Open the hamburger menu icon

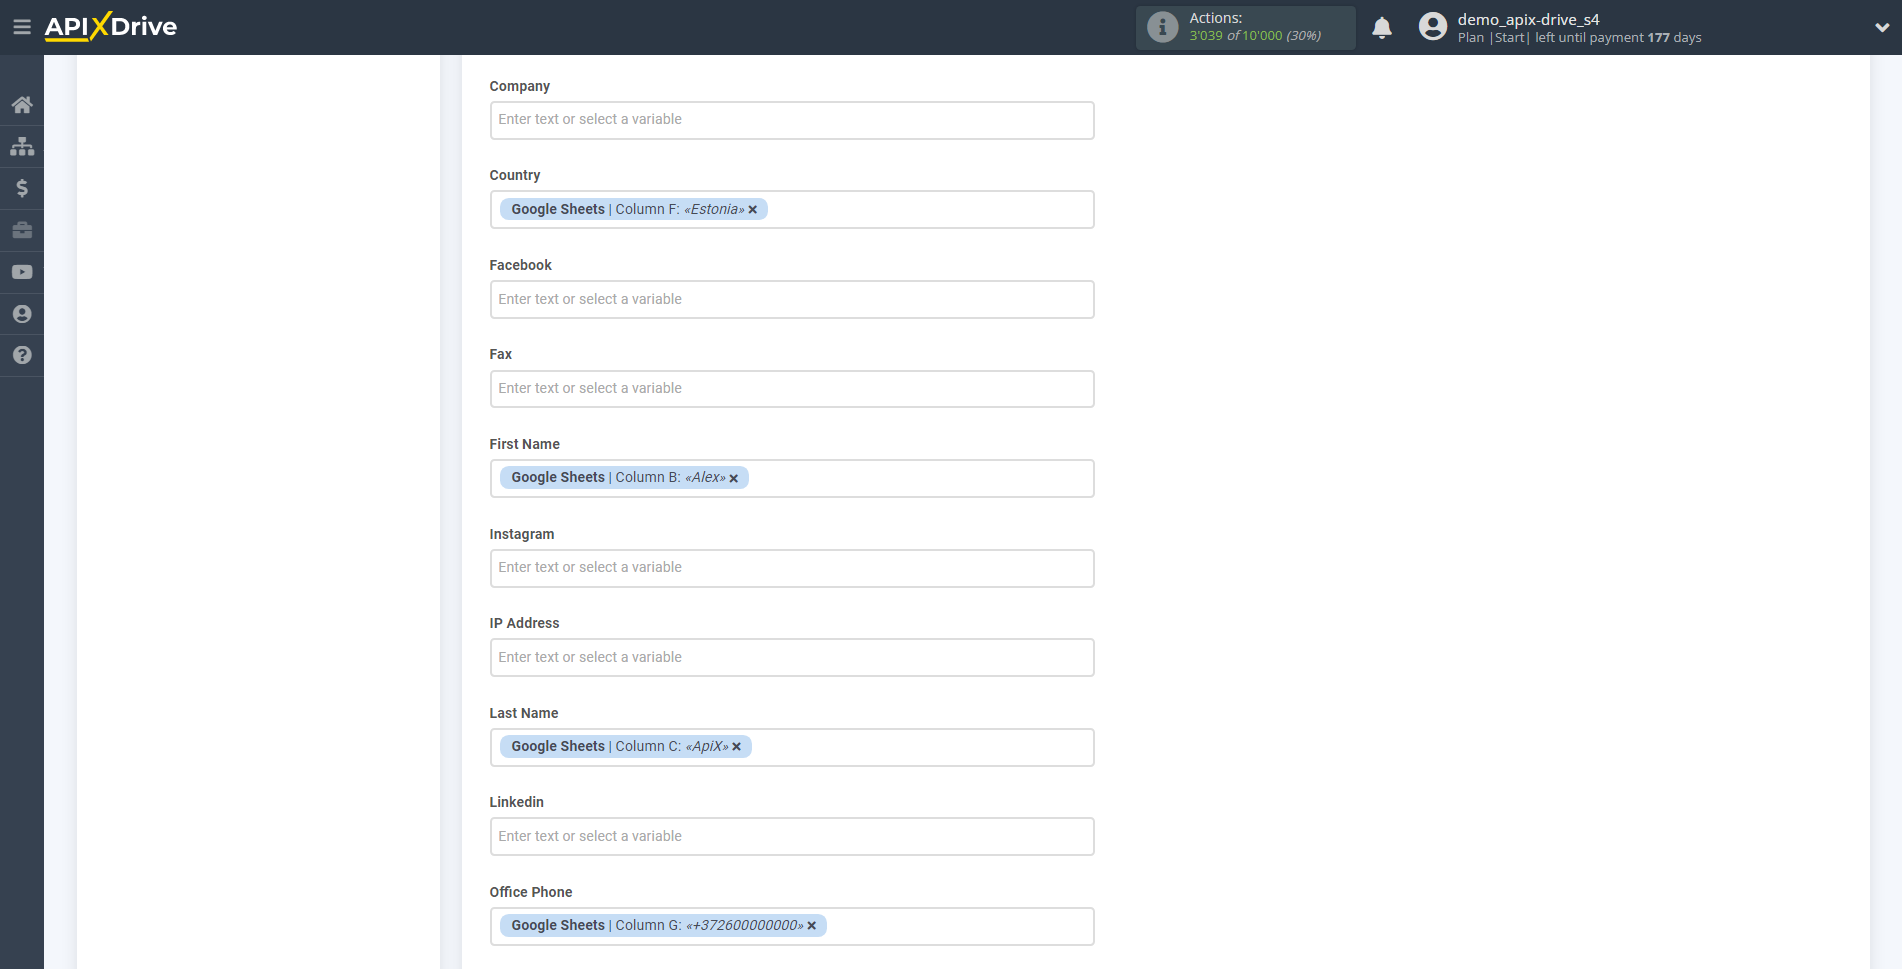(x=21, y=27)
